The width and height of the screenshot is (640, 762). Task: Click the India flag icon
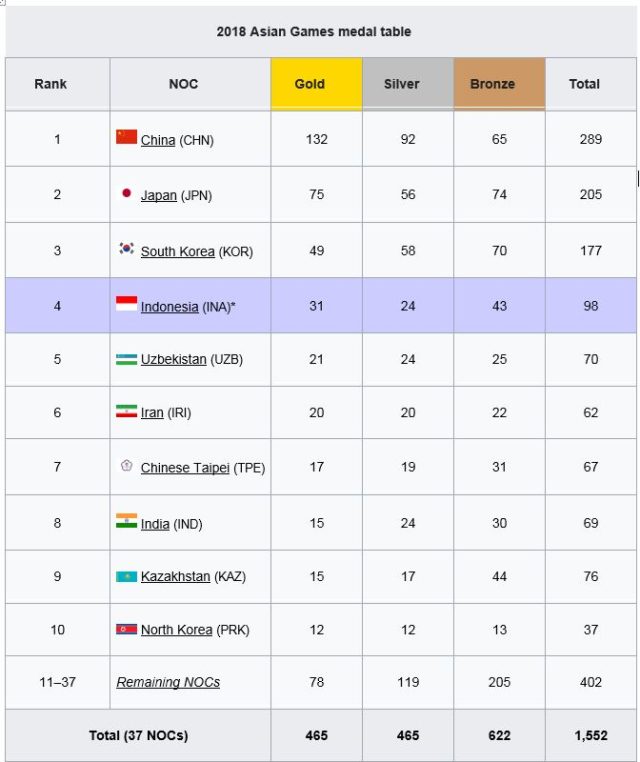coord(126,521)
